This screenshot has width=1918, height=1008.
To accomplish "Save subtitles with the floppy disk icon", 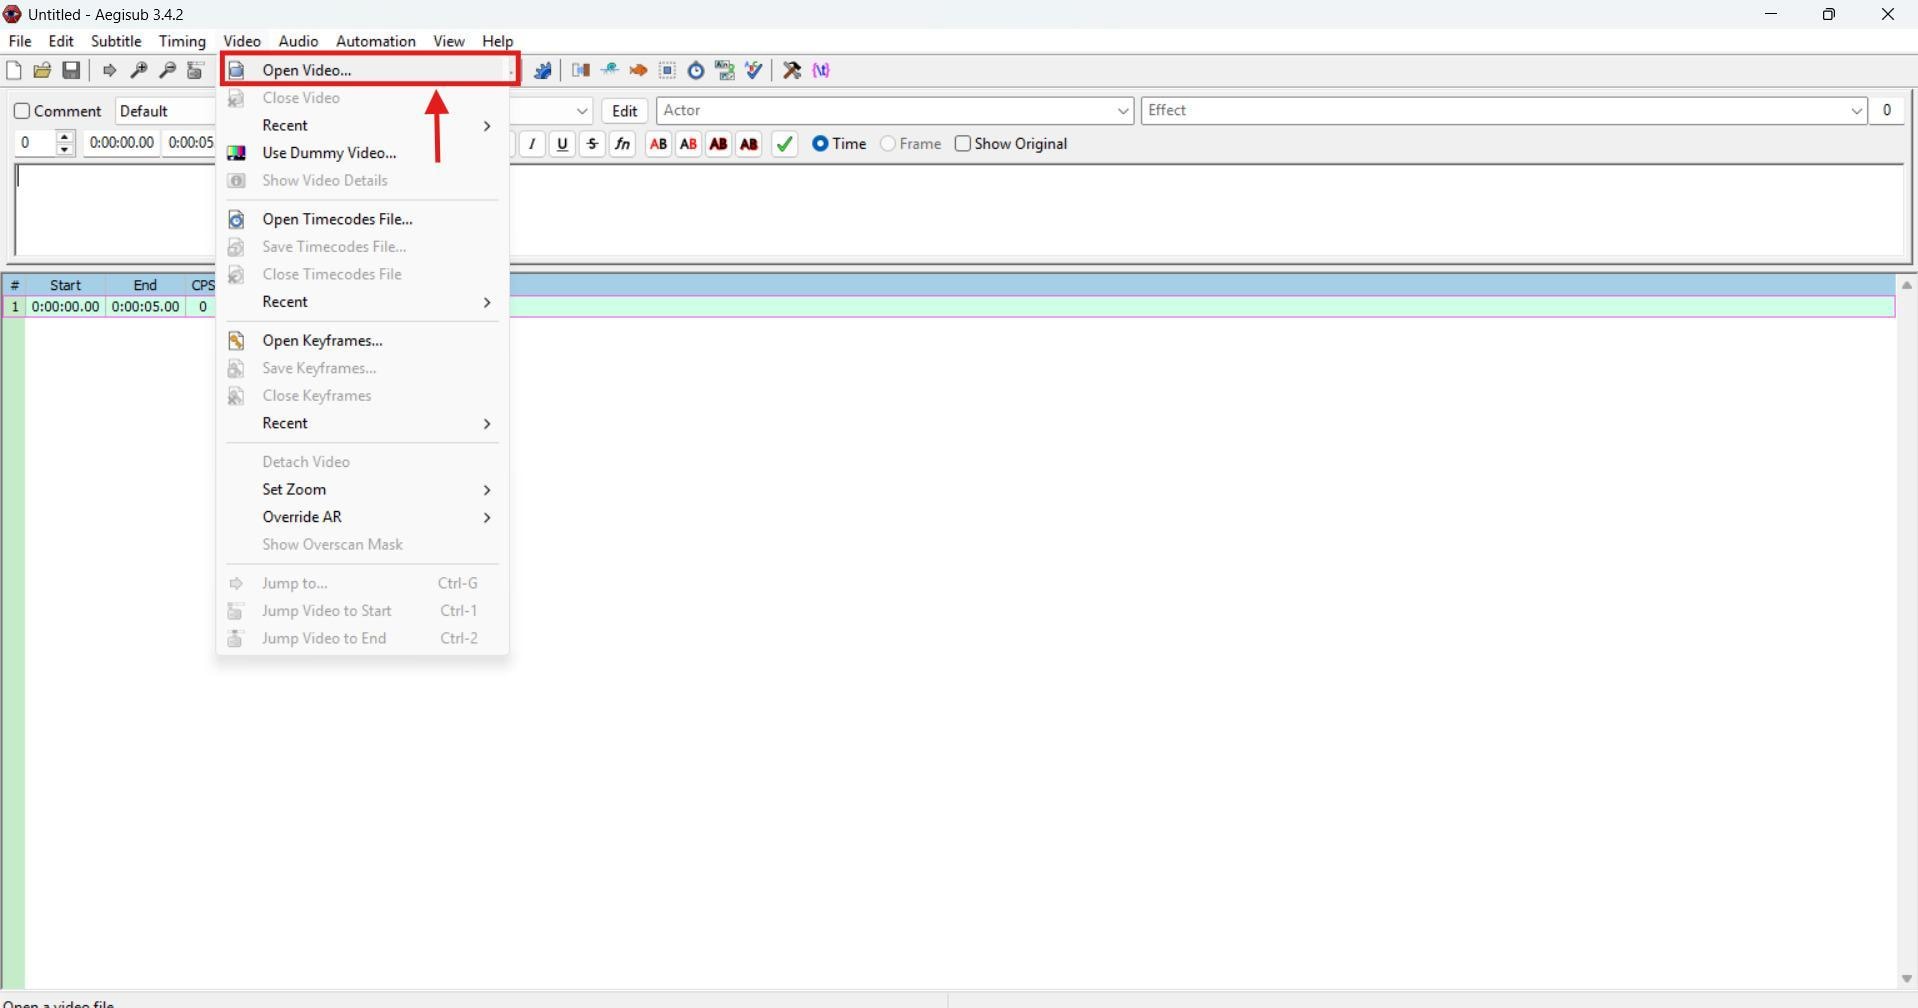I will (x=71, y=70).
